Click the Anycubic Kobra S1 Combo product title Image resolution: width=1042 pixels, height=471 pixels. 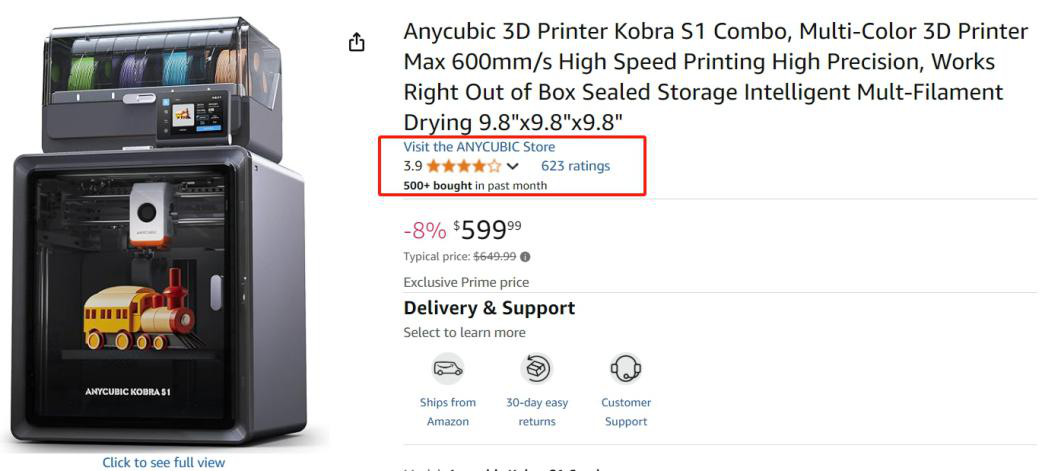click(715, 77)
